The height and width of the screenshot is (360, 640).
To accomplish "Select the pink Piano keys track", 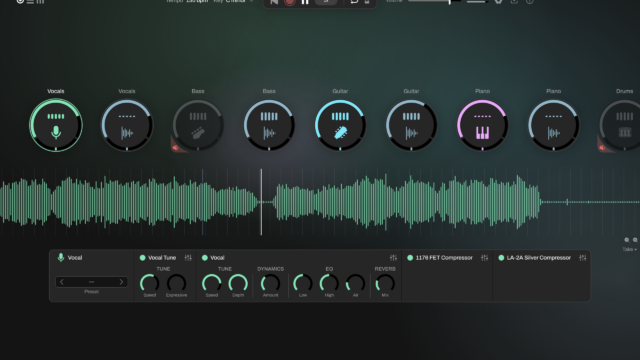I will coord(482,125).
